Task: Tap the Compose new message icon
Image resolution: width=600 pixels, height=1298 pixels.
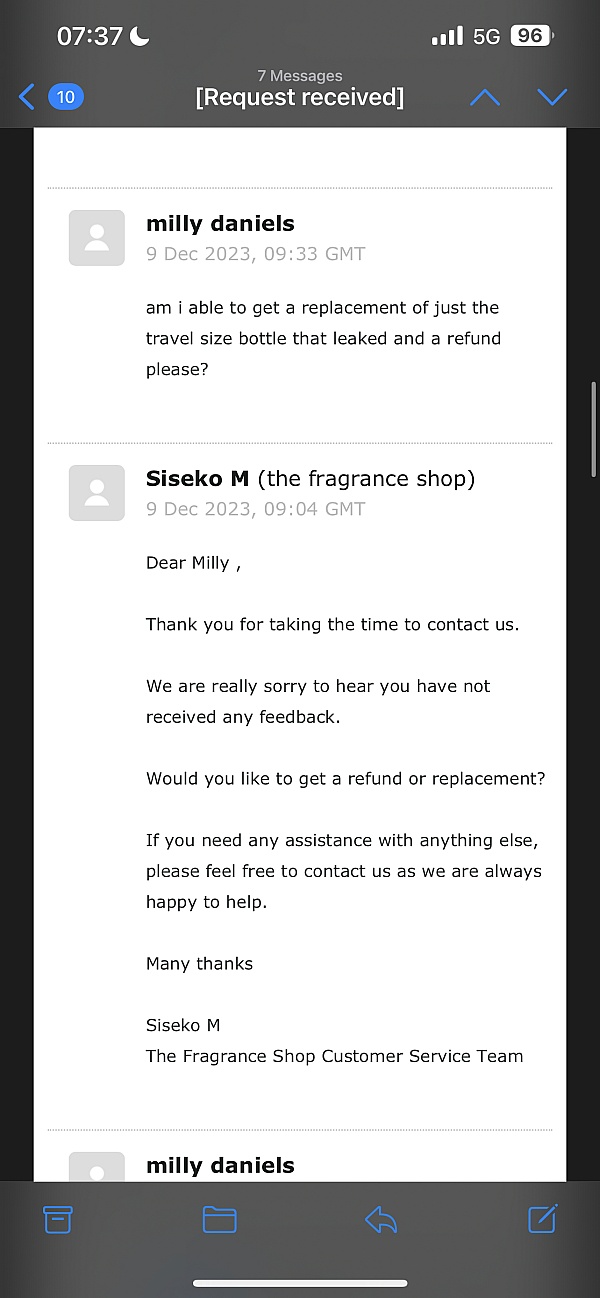Action: pos(541,1219)
